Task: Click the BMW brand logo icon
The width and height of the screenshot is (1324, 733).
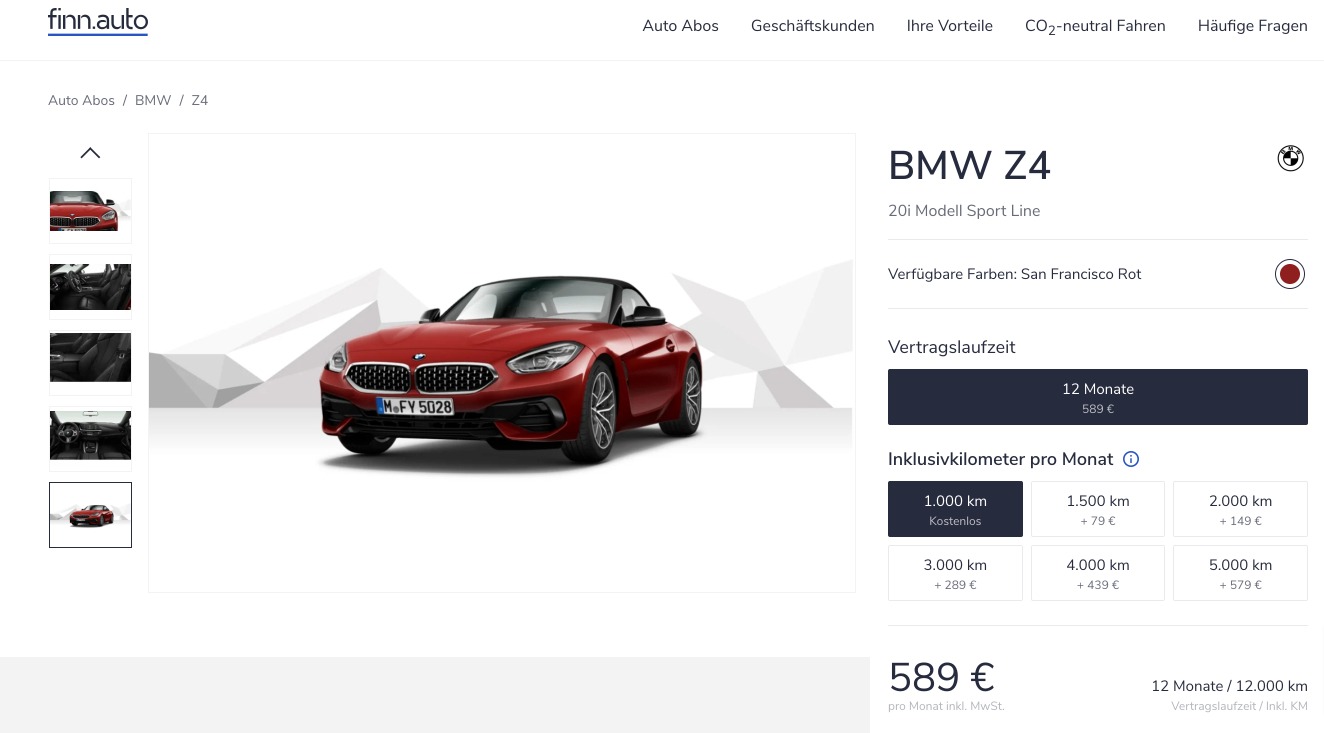Action: point(1290,158)
